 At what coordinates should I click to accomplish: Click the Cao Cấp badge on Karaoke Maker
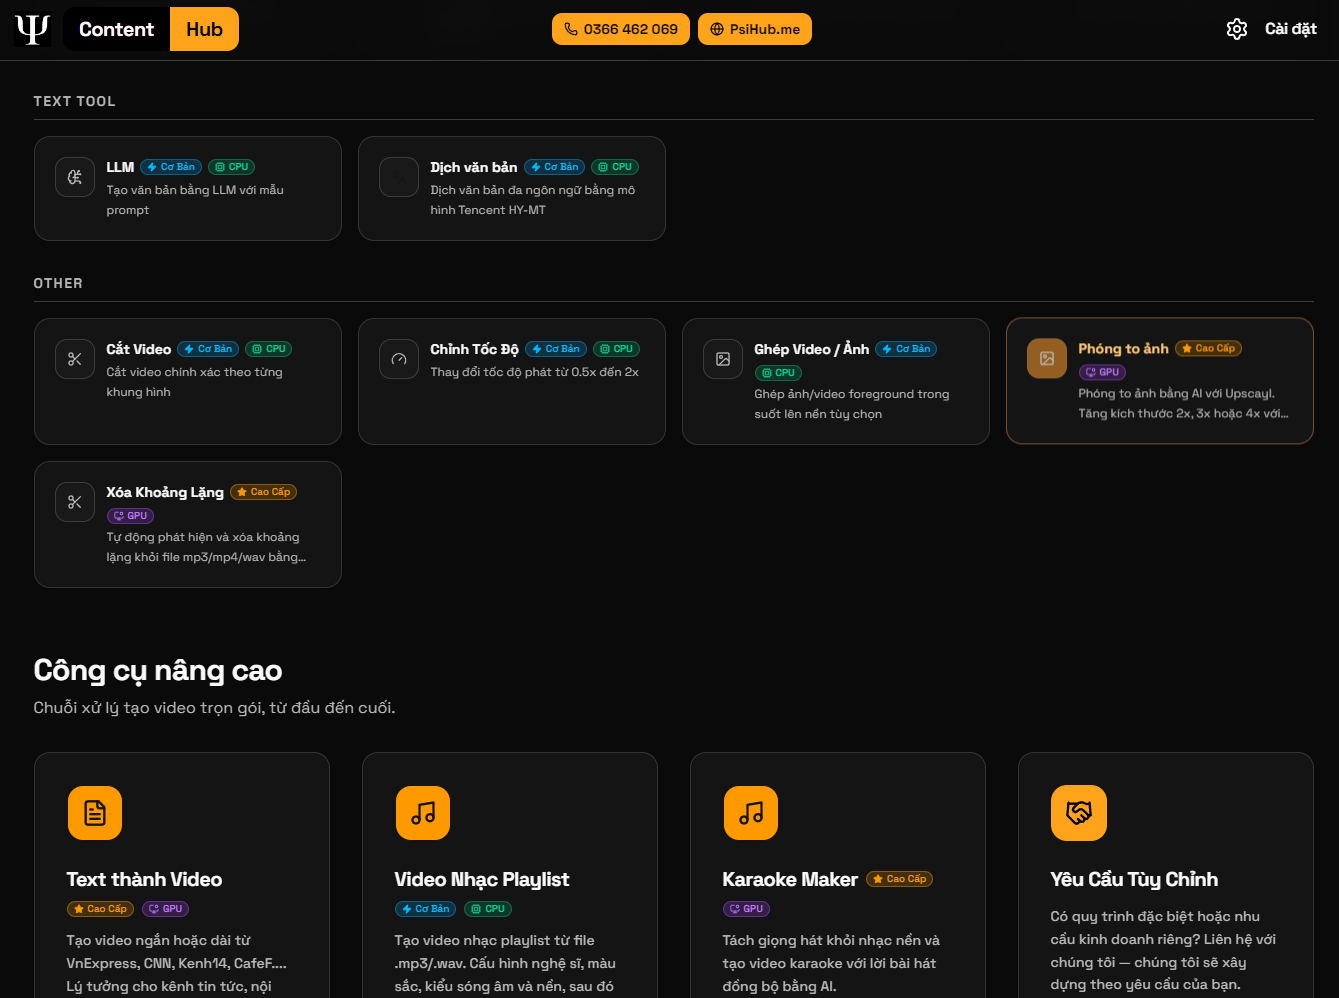[x=900, y=879]
